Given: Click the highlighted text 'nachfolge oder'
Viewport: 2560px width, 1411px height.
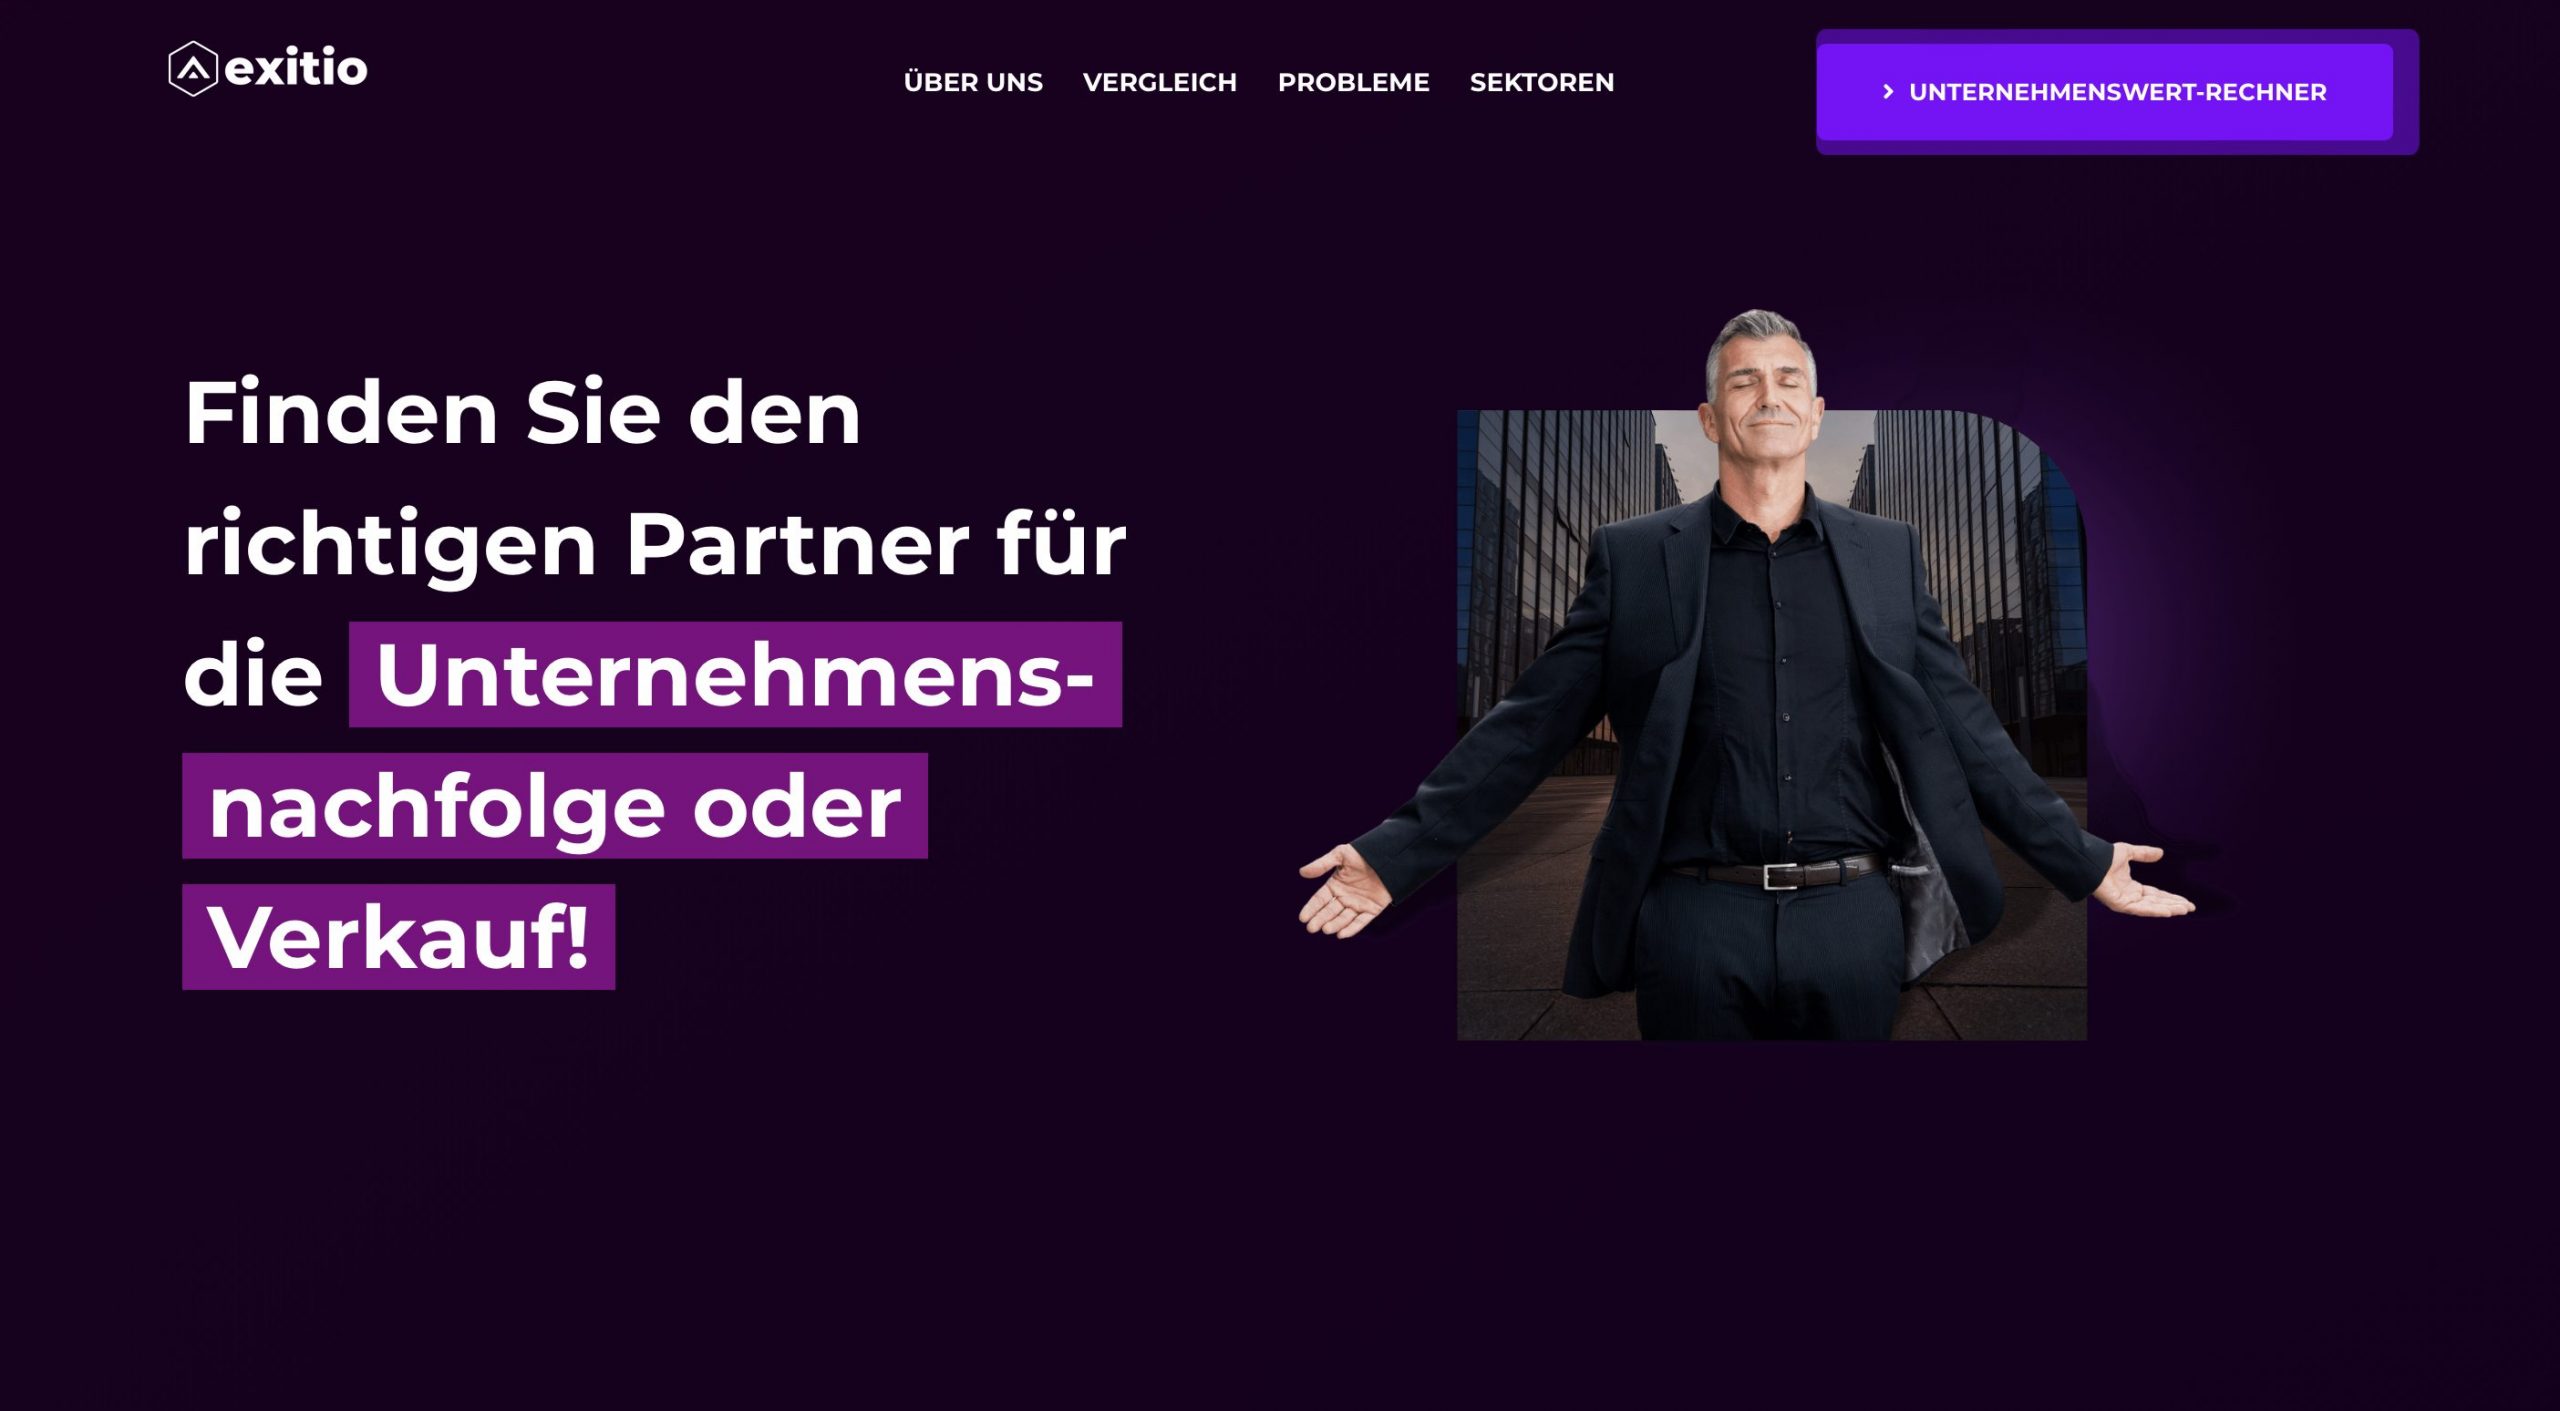Looking at the screenshot, I should [x=555, y=806].
